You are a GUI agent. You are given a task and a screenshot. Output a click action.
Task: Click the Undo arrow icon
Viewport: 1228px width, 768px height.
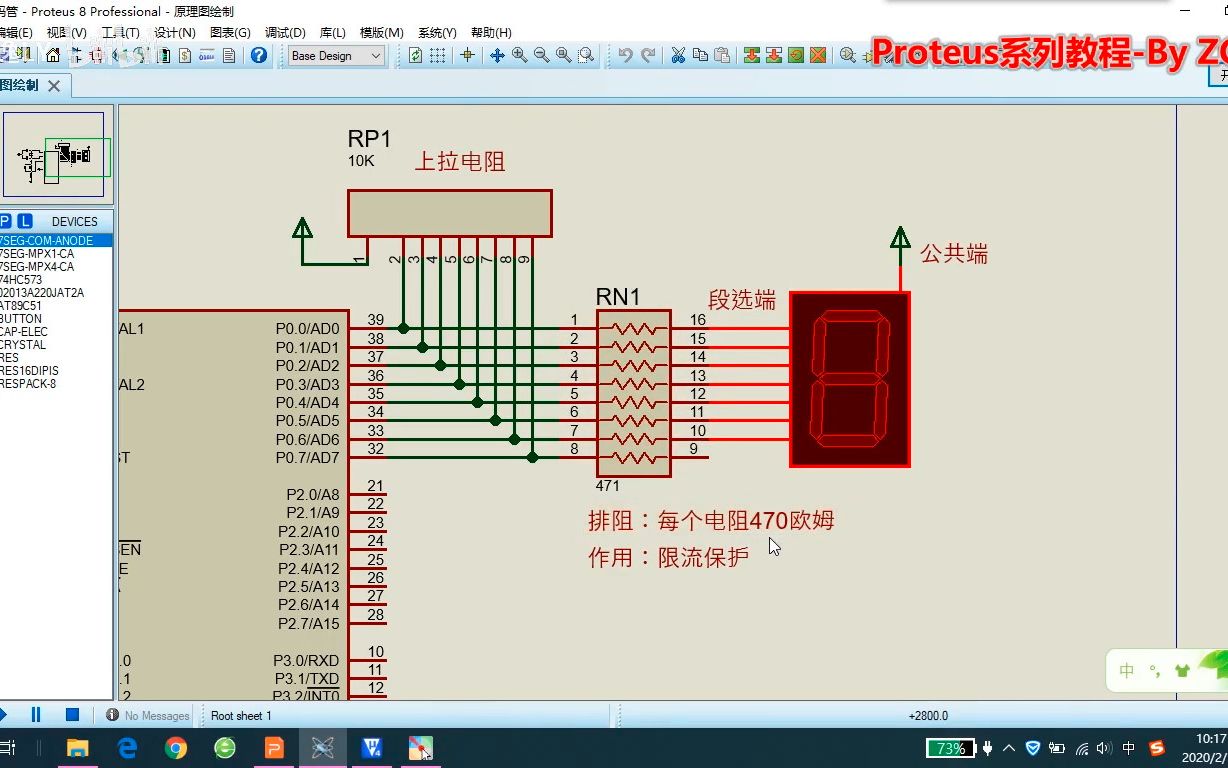tap(625, 56)
